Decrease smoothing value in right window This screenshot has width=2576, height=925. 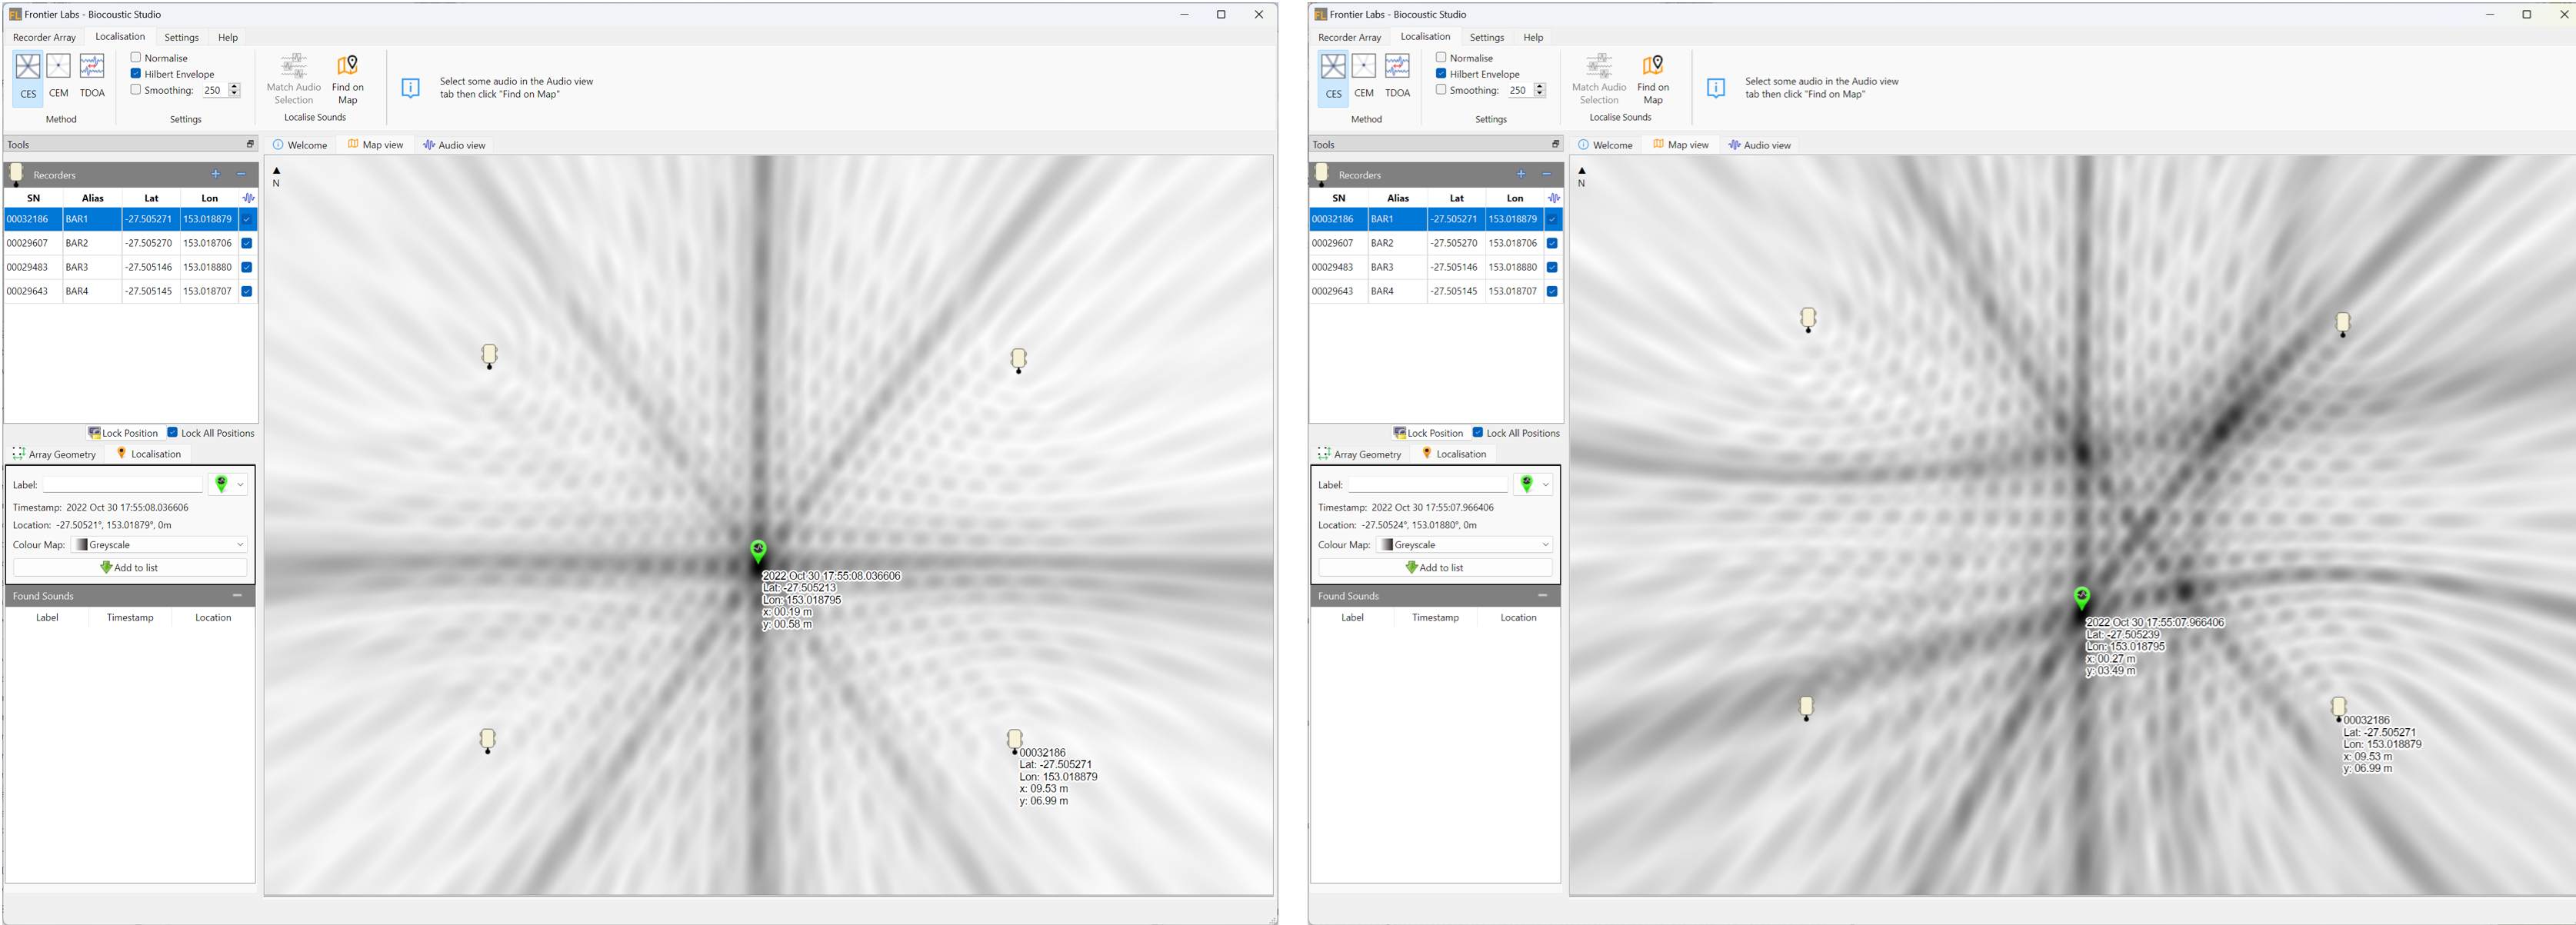pos(1540,94)
